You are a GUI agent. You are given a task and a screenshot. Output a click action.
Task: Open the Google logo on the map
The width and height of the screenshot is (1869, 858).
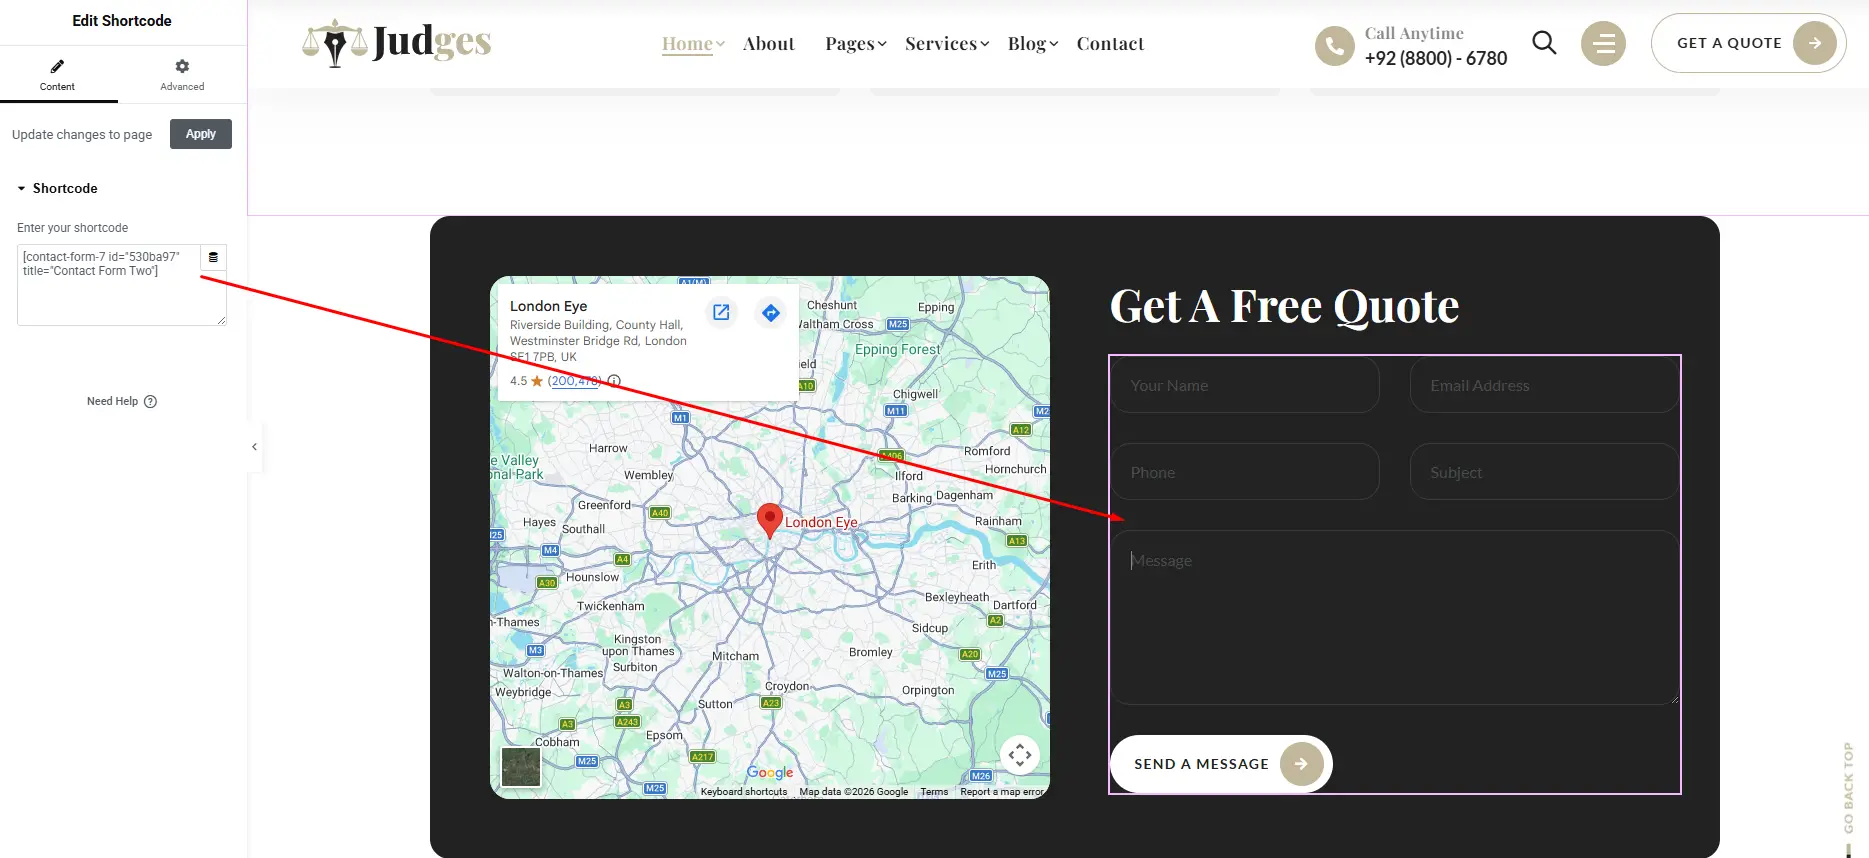coord(770,772)
